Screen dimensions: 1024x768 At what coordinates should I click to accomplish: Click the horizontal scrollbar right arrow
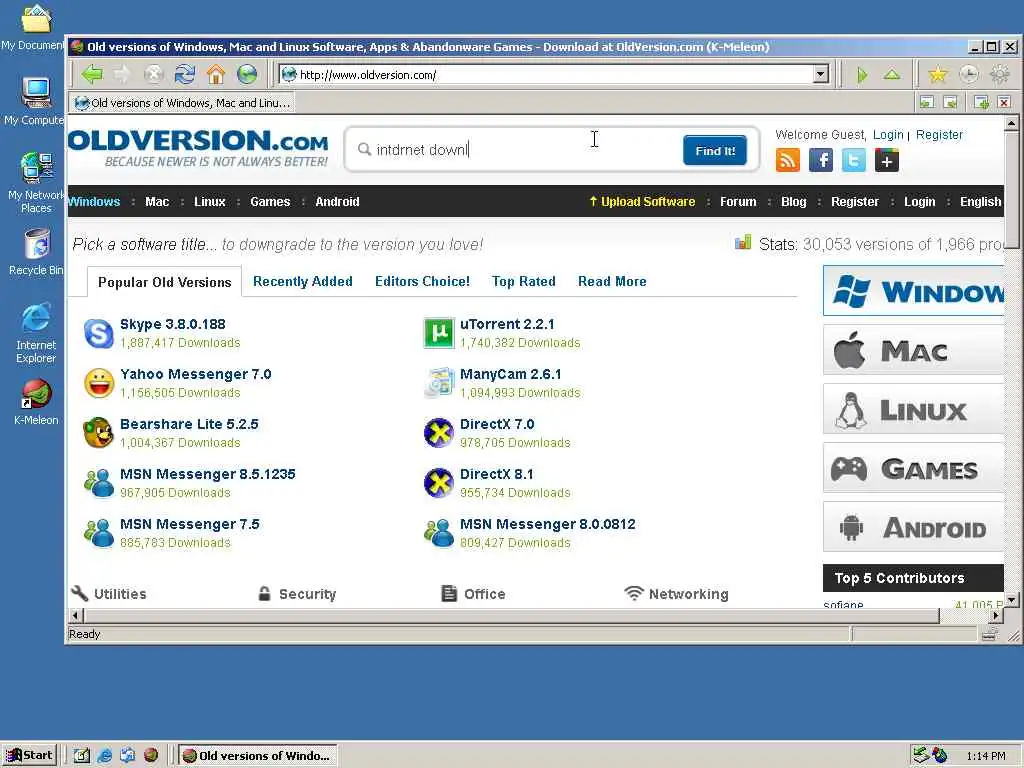coord(996,615)
